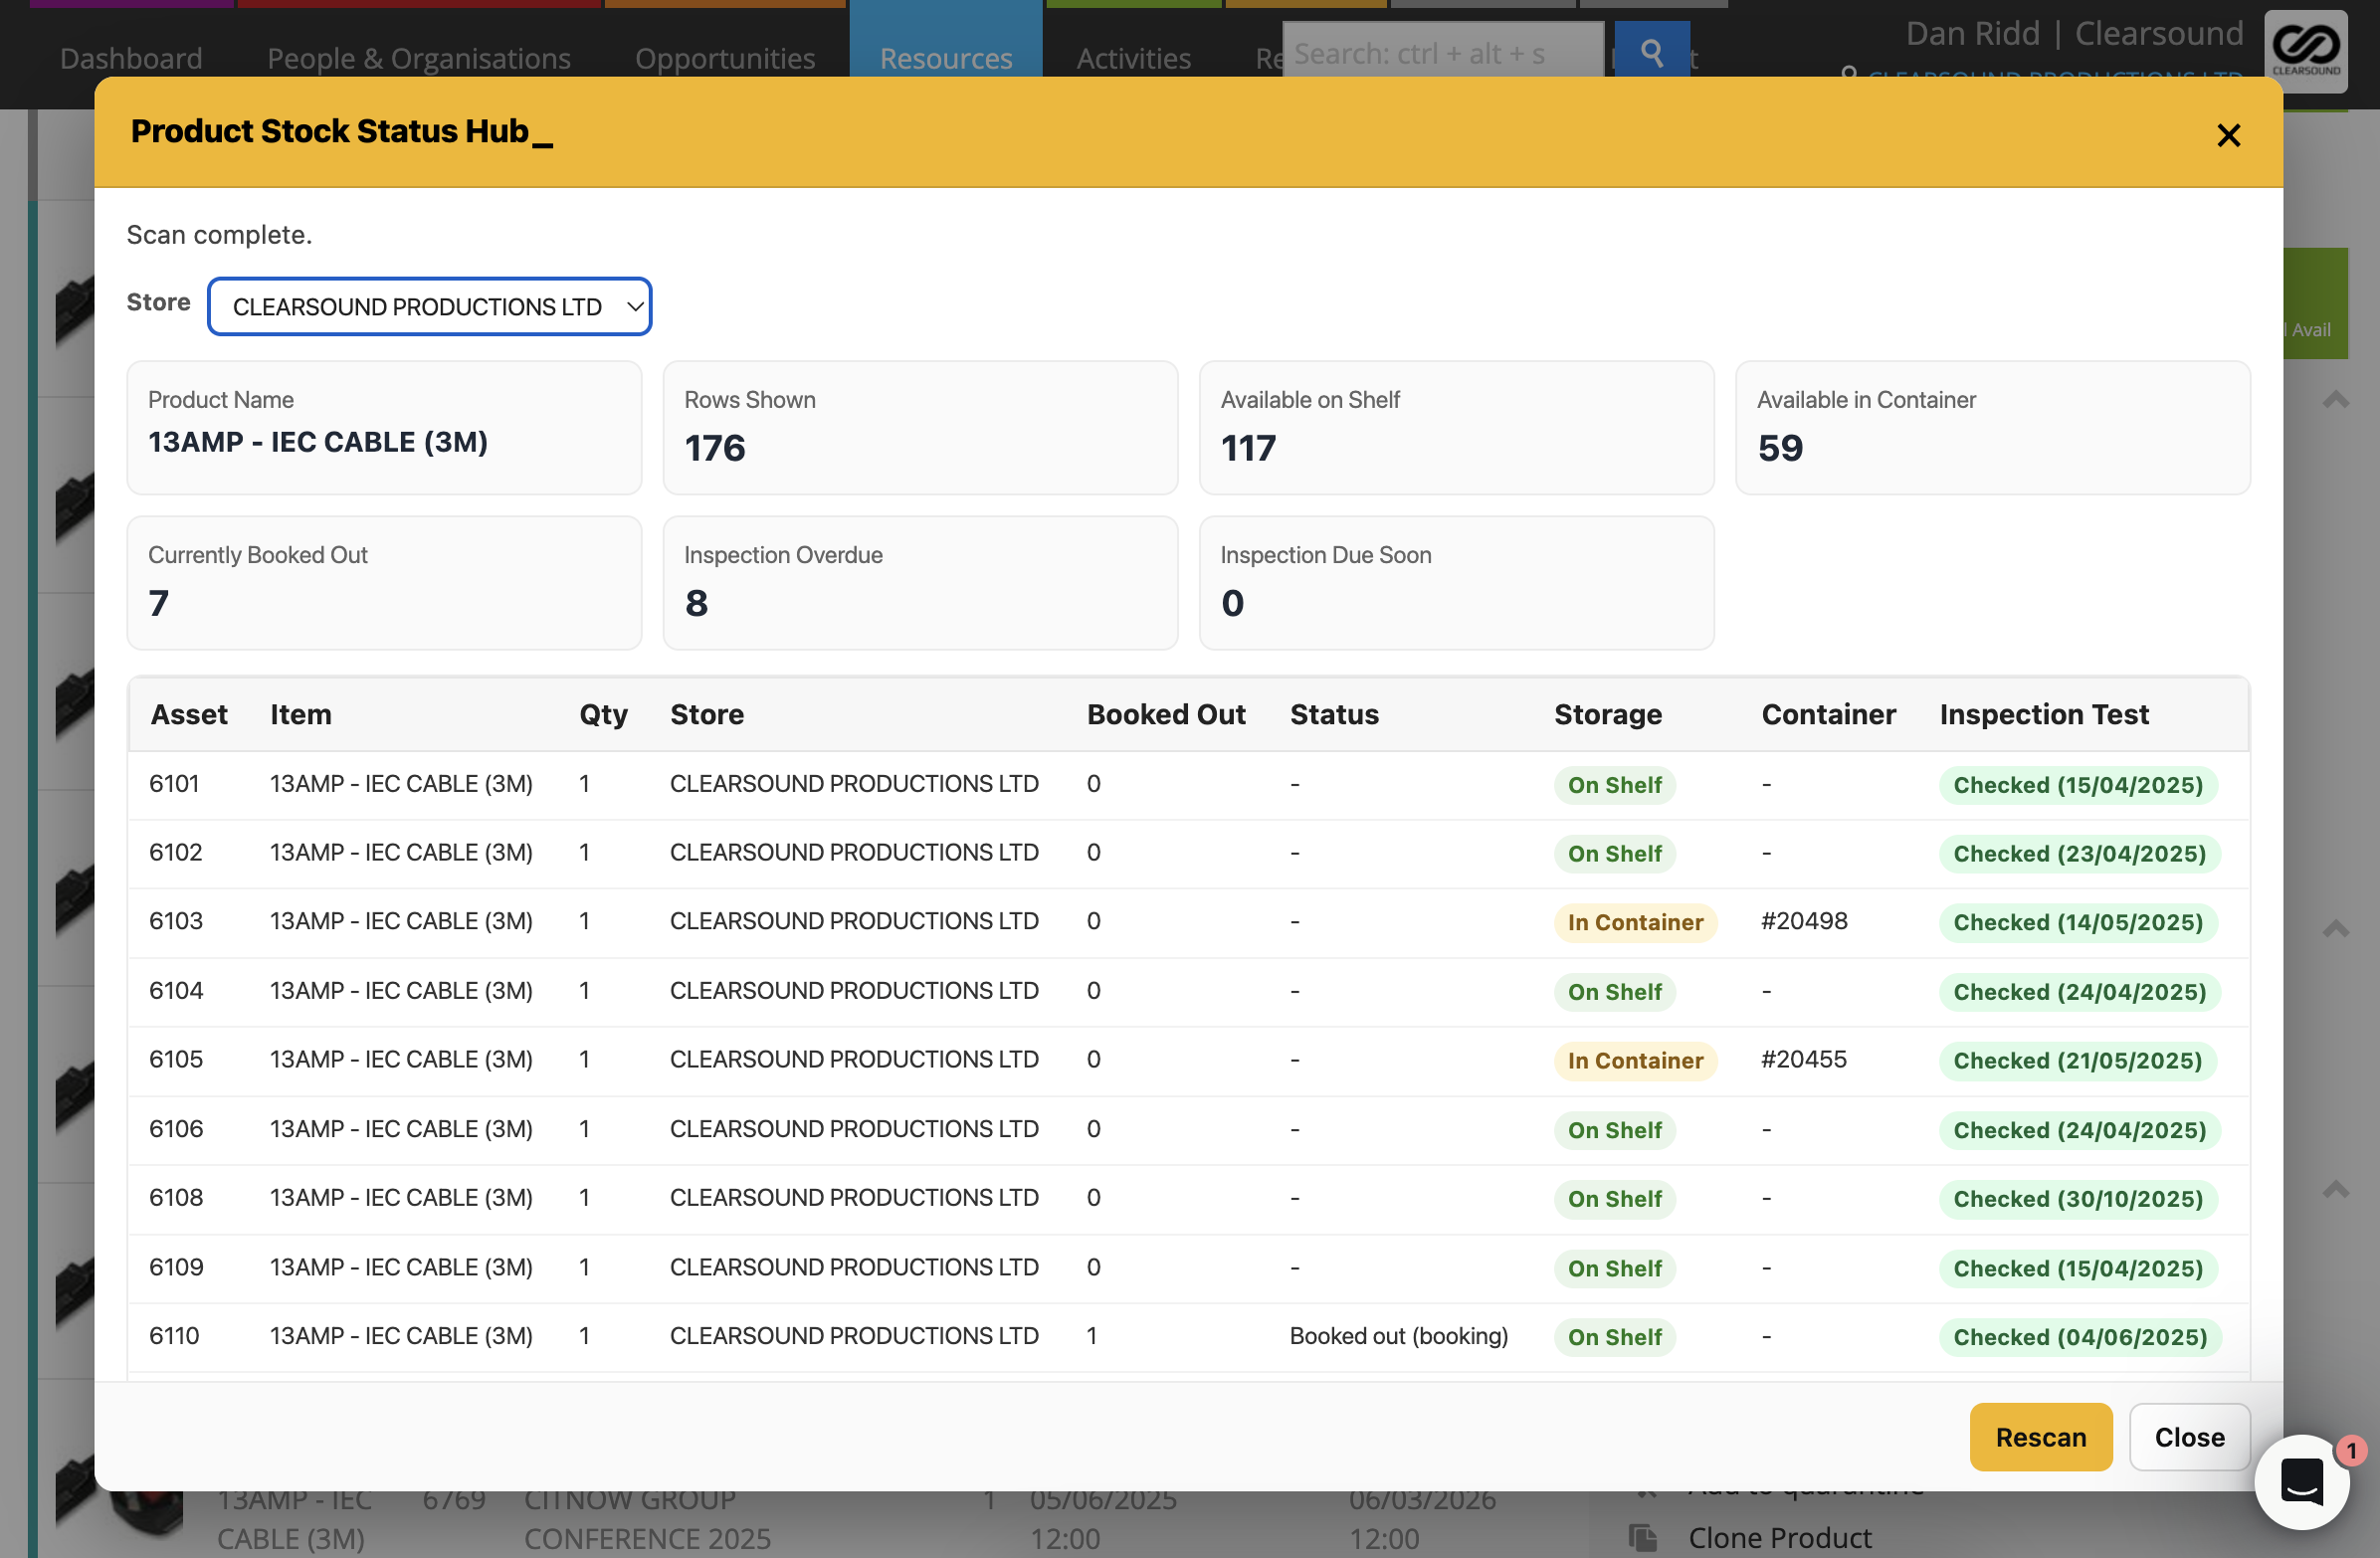Switch to Activities tab
The image size is (2380, 1558).
[x=1133, y=58]
